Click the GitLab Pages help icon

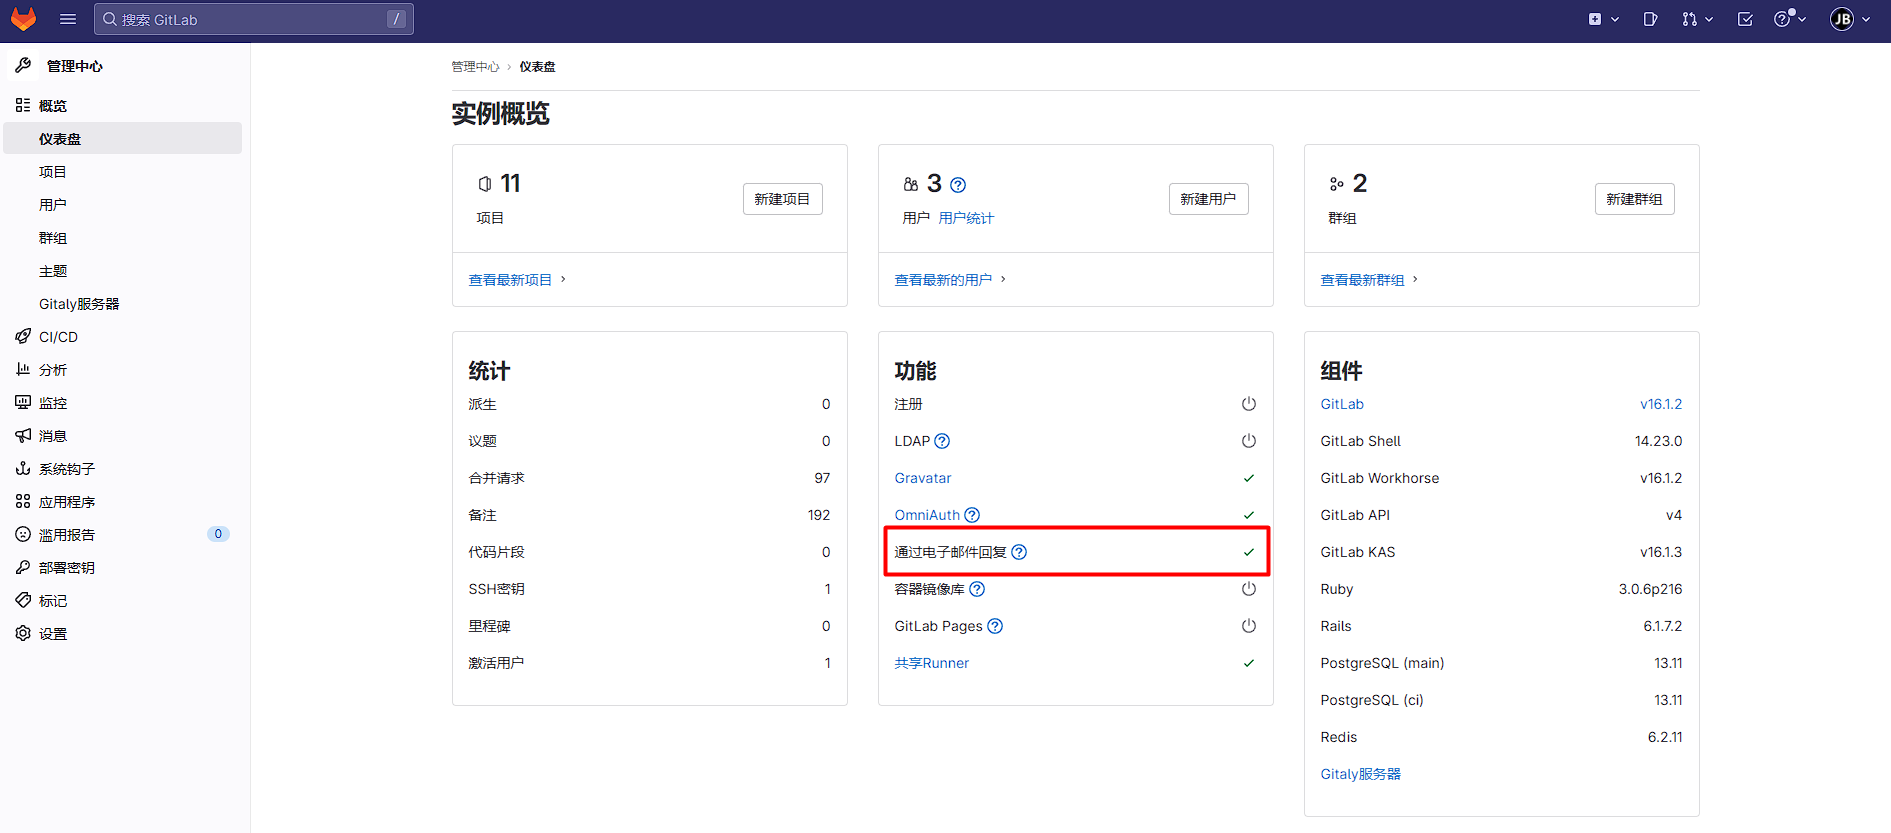(995, 626)
